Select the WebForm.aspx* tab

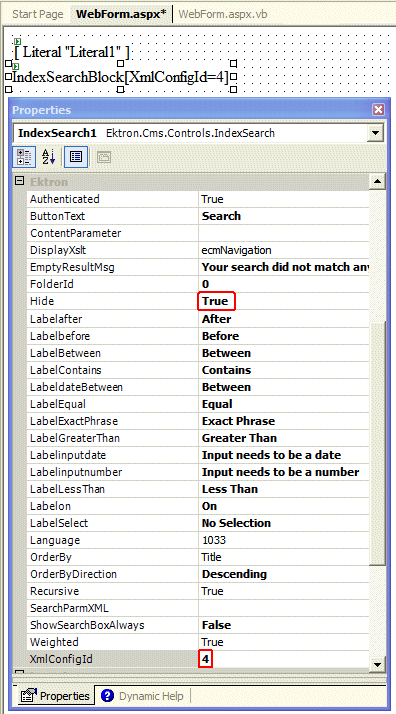click(x=121, y=14)
